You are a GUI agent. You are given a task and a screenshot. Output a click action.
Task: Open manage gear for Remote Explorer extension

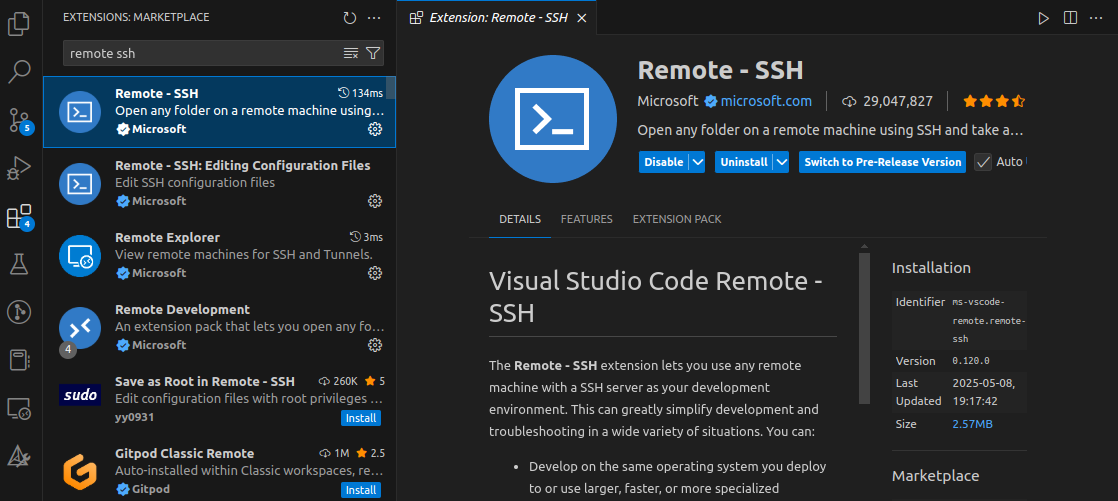pyautogui.click(x=375, y=273)
